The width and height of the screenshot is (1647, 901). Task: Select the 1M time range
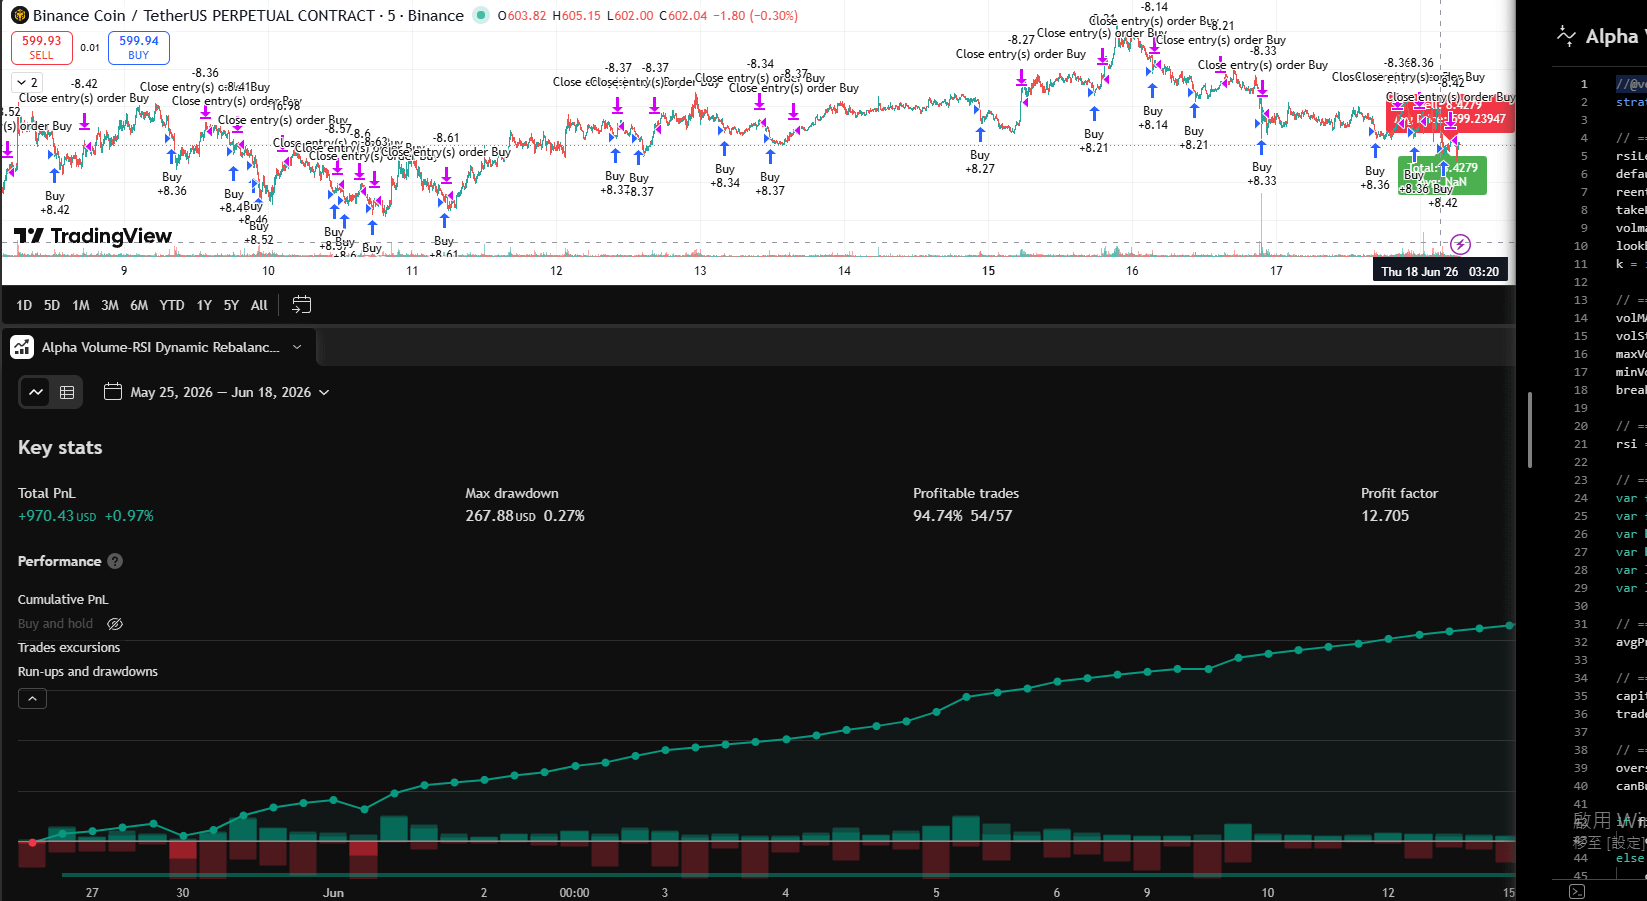click(x=81, y=305)
